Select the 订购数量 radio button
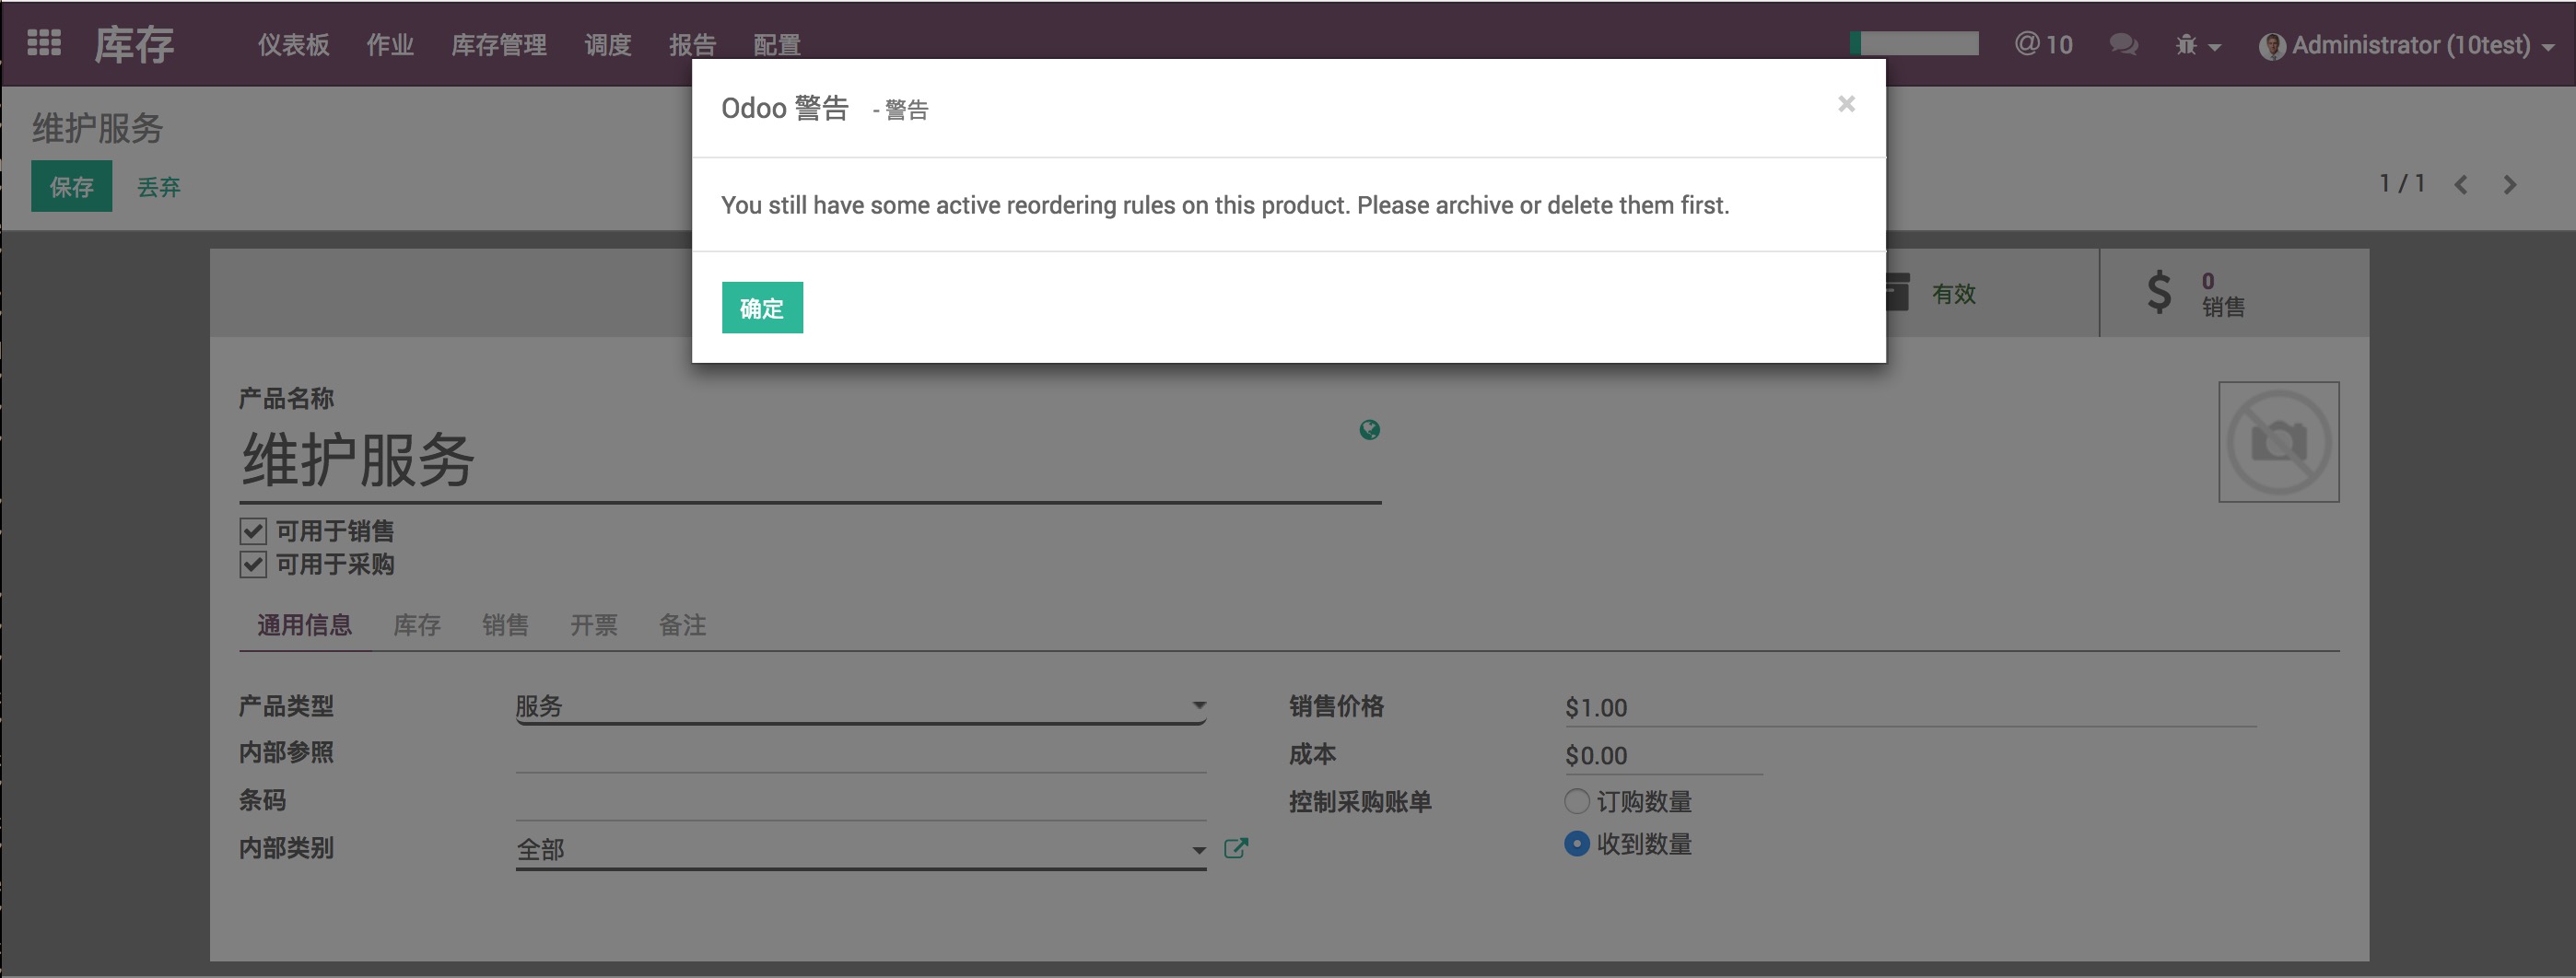Viewport: 2576px width, 978px height. click(x=1577, y=800)
